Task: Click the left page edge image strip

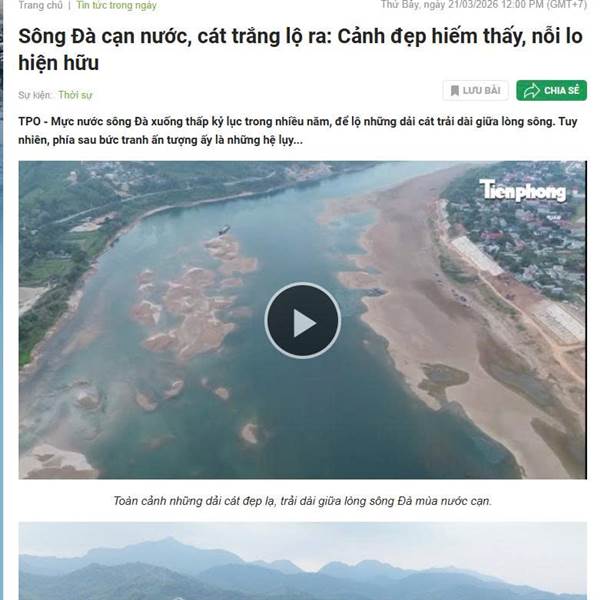Action: [2, 300]
